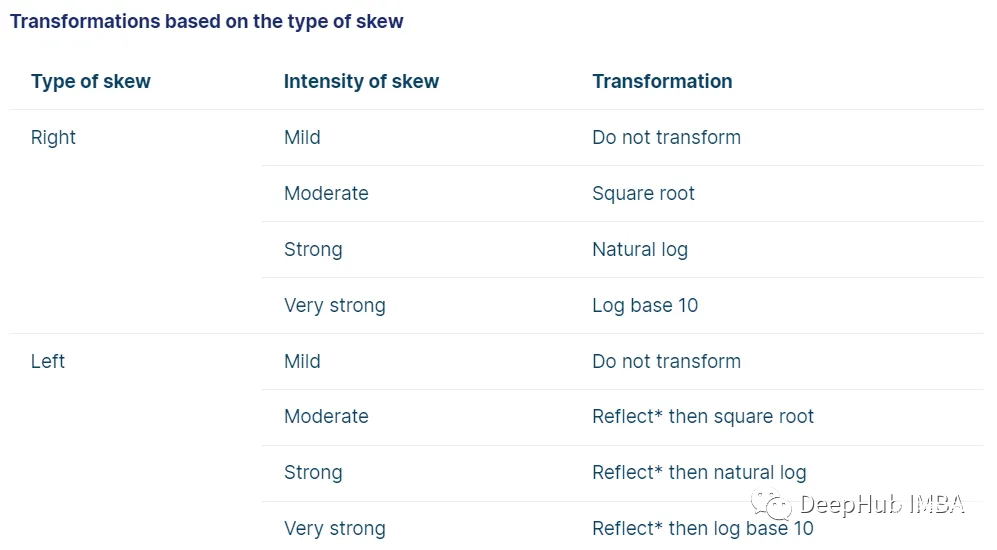Viewport: 997px width, 550px height.
Task: Click 'Do not transform' in Left Mild row
Action: point(666,361)
